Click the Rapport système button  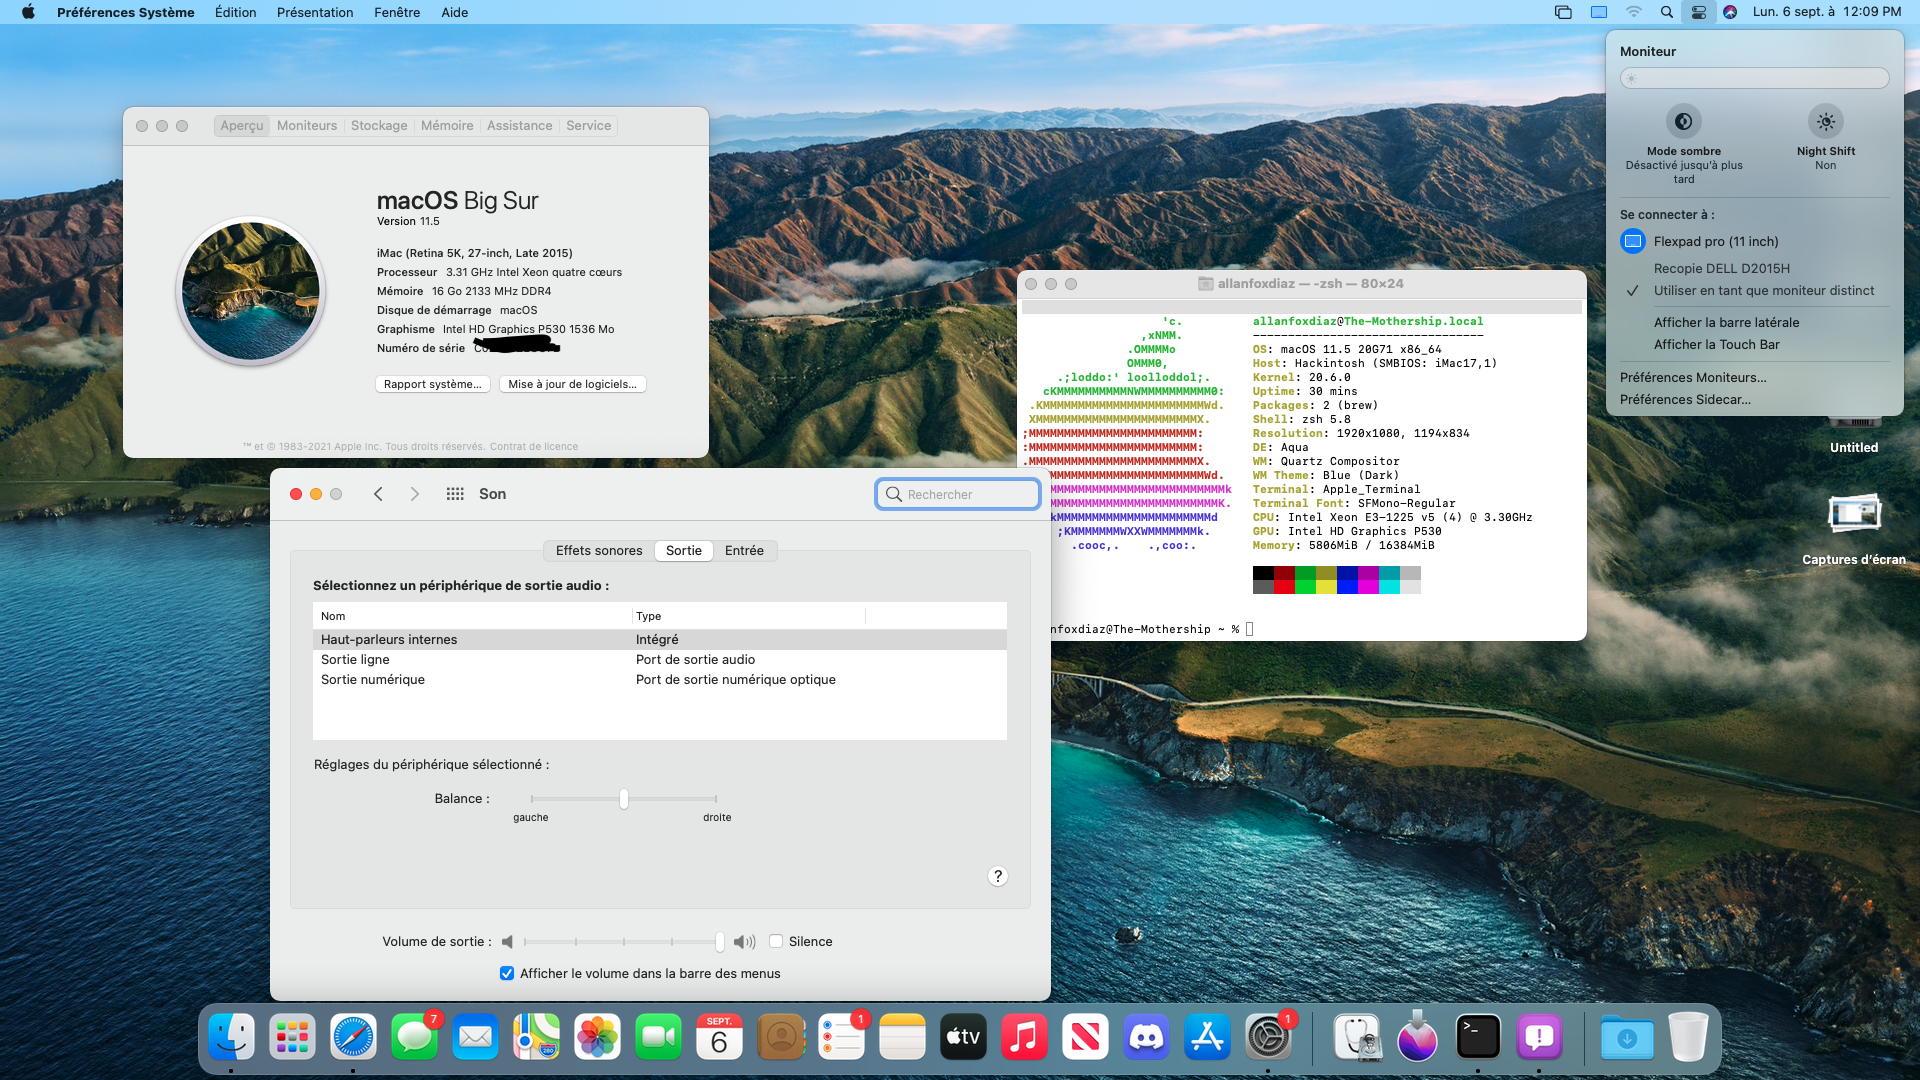coord(432,384)
